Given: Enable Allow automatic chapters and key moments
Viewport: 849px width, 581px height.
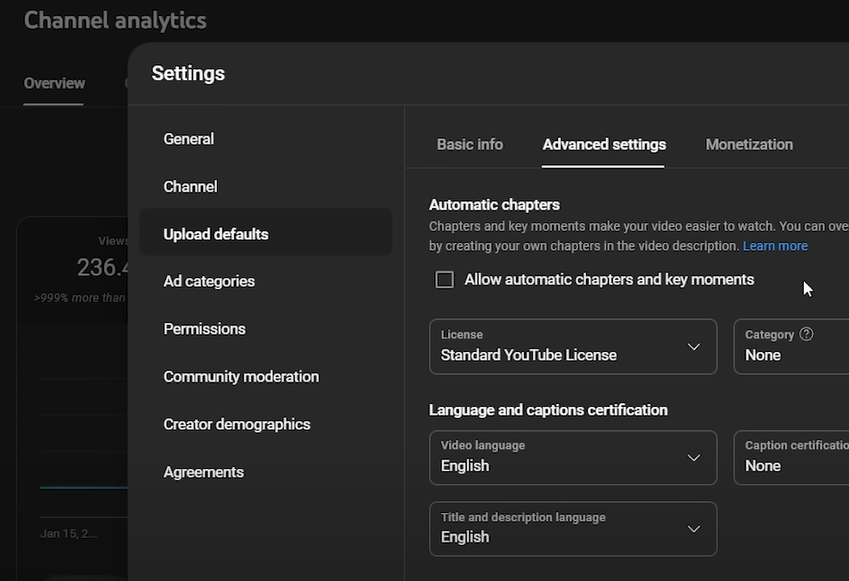Looking at the screenshot, I should [445, 280].
